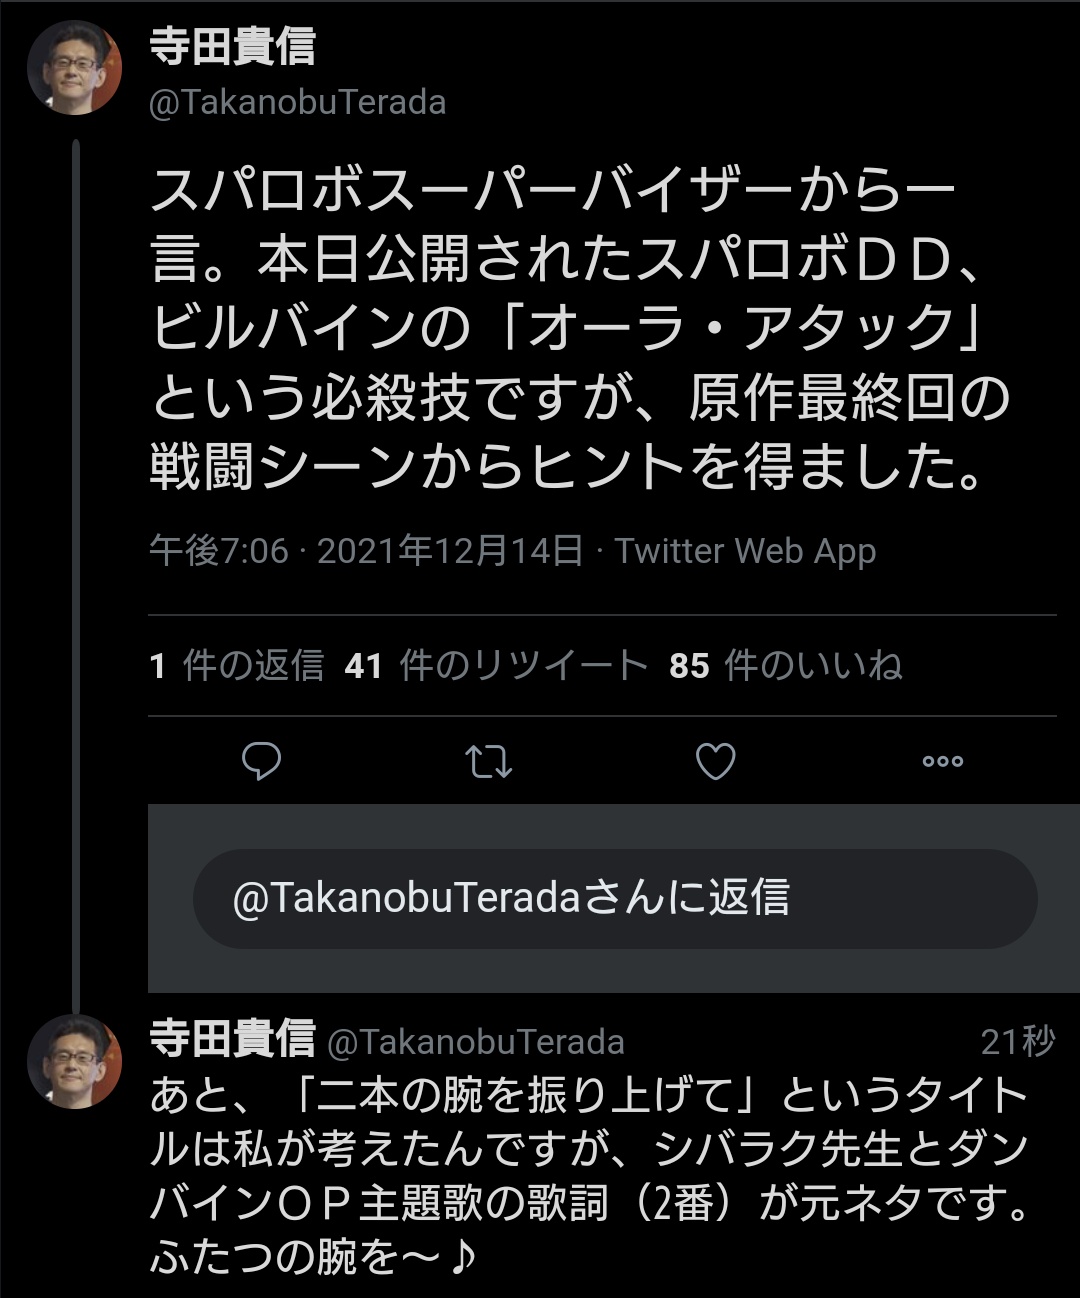Click display name 寺田貴信 on the main tweet
Viewport: 1080px width, 1298px height.
click(x=233, y=47)
